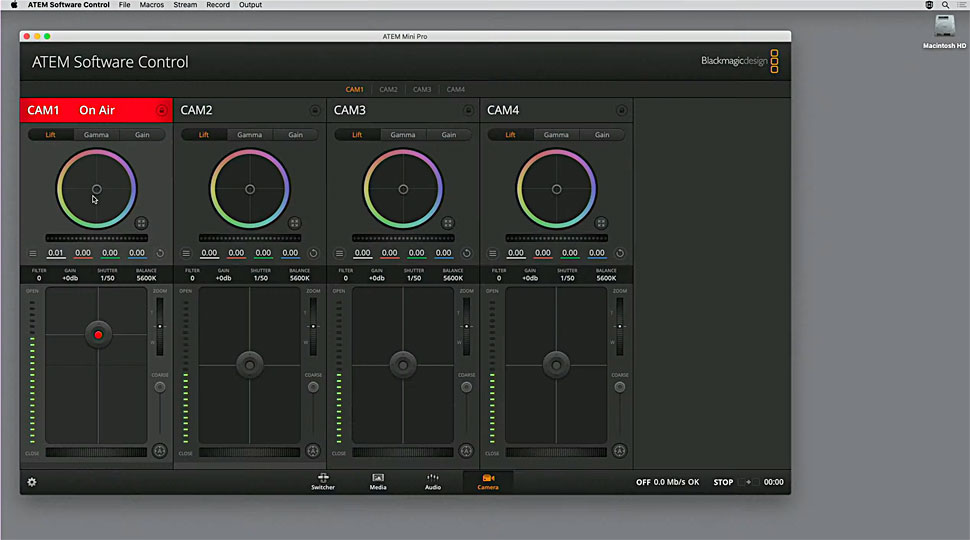970x540 pixels.
Task: Reset CAM3 color values with circular arrow
Action: (x=466, y=253)
